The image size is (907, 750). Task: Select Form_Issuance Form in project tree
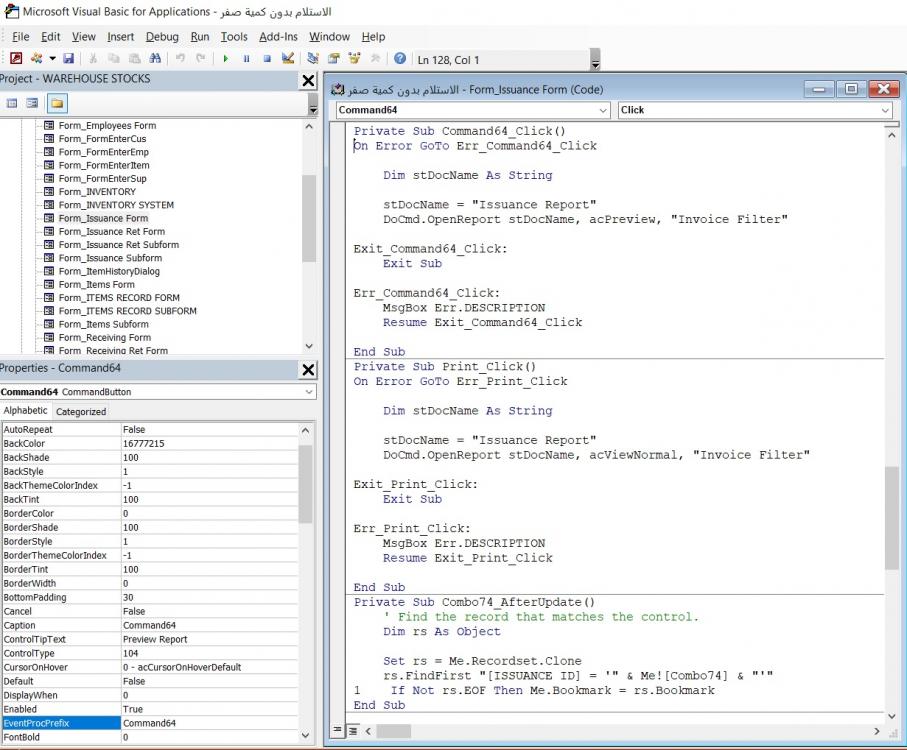point(103,218)
